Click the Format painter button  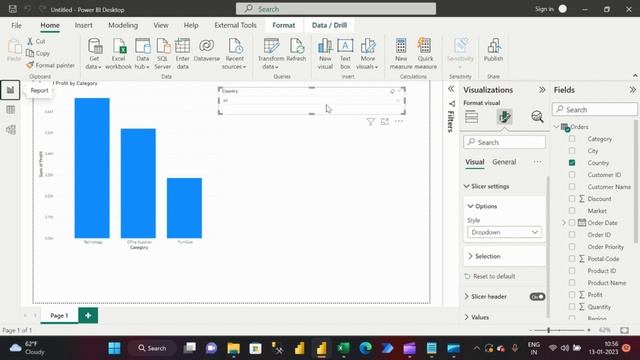pyautogui.click(x=50, y=65)
